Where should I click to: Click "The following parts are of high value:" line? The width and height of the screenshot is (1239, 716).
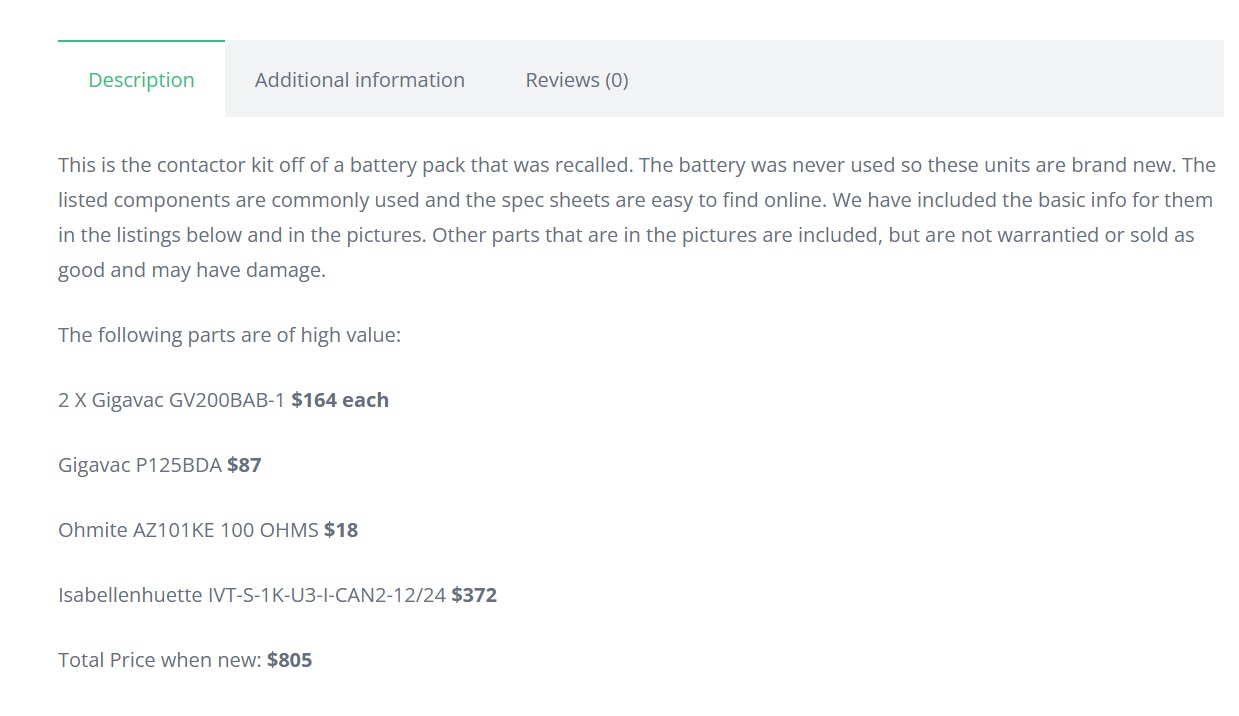click(x=229, y=335)
